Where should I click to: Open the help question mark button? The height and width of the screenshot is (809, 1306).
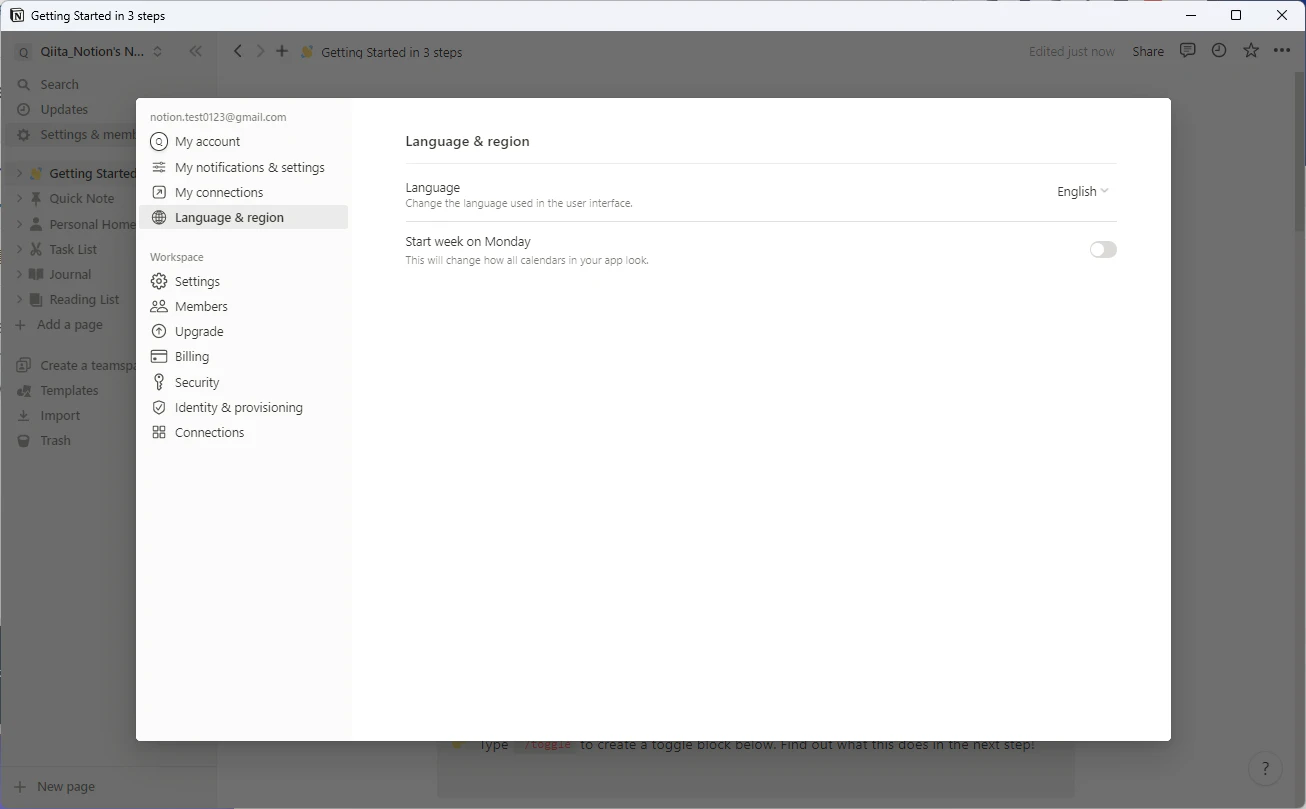tap(1266, 768)
